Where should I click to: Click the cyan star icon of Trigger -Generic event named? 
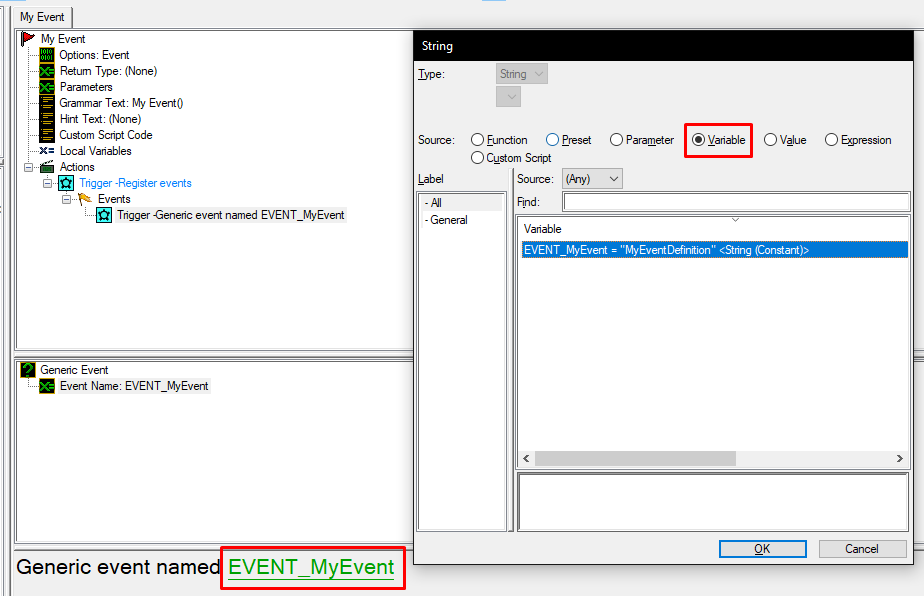104,215
